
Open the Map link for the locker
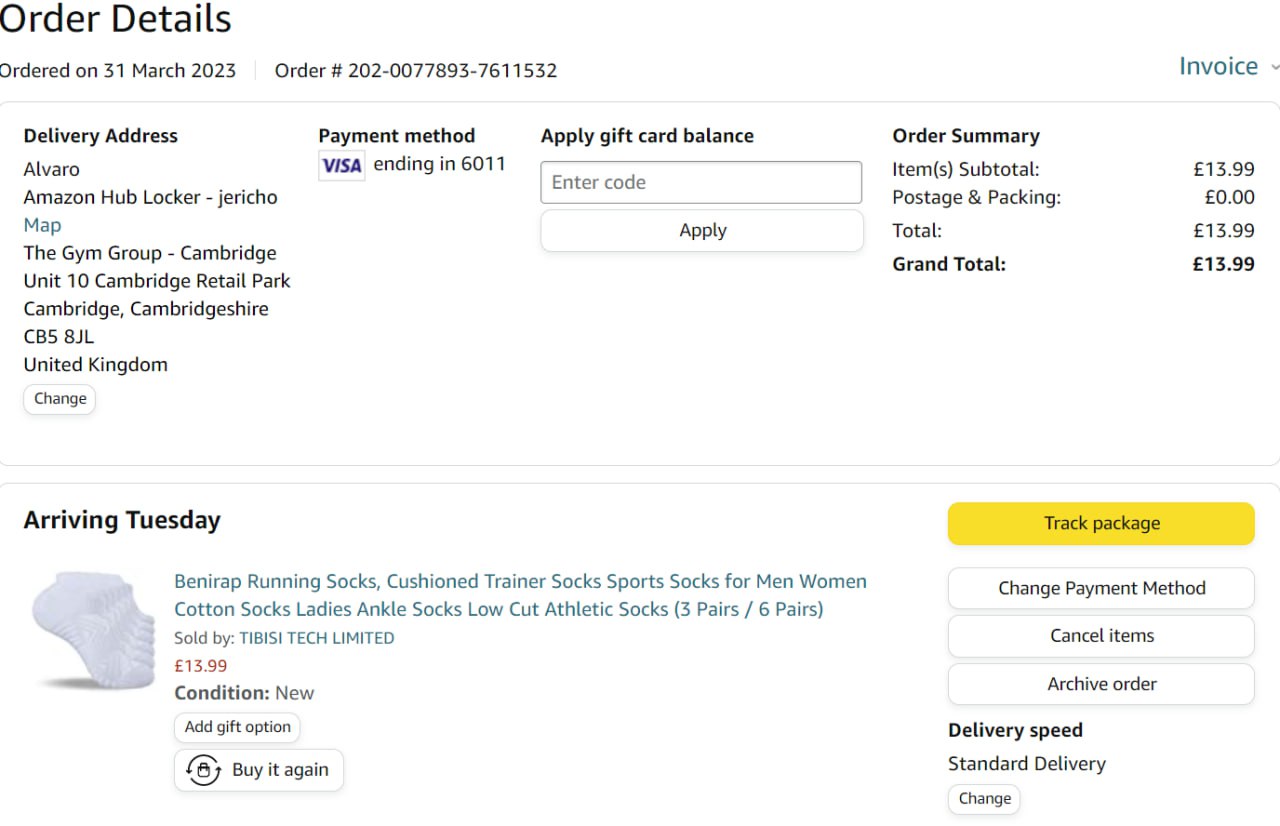42,225
